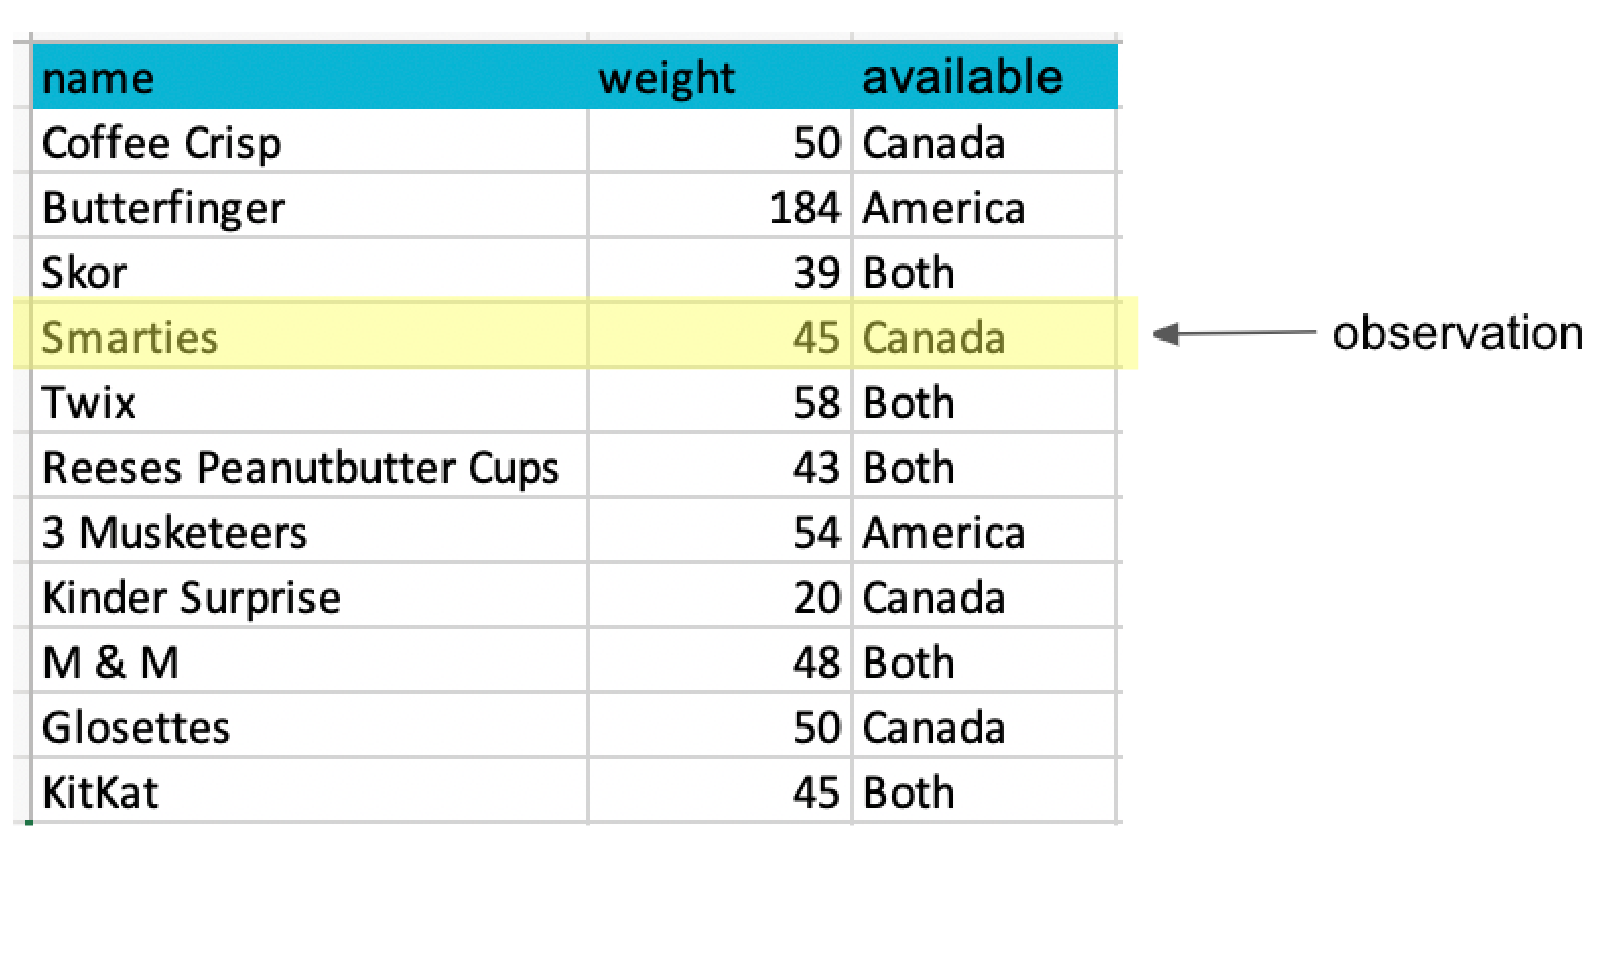Select the Kinder Surprise cell
1618x980 pixels.
point(191,598)
